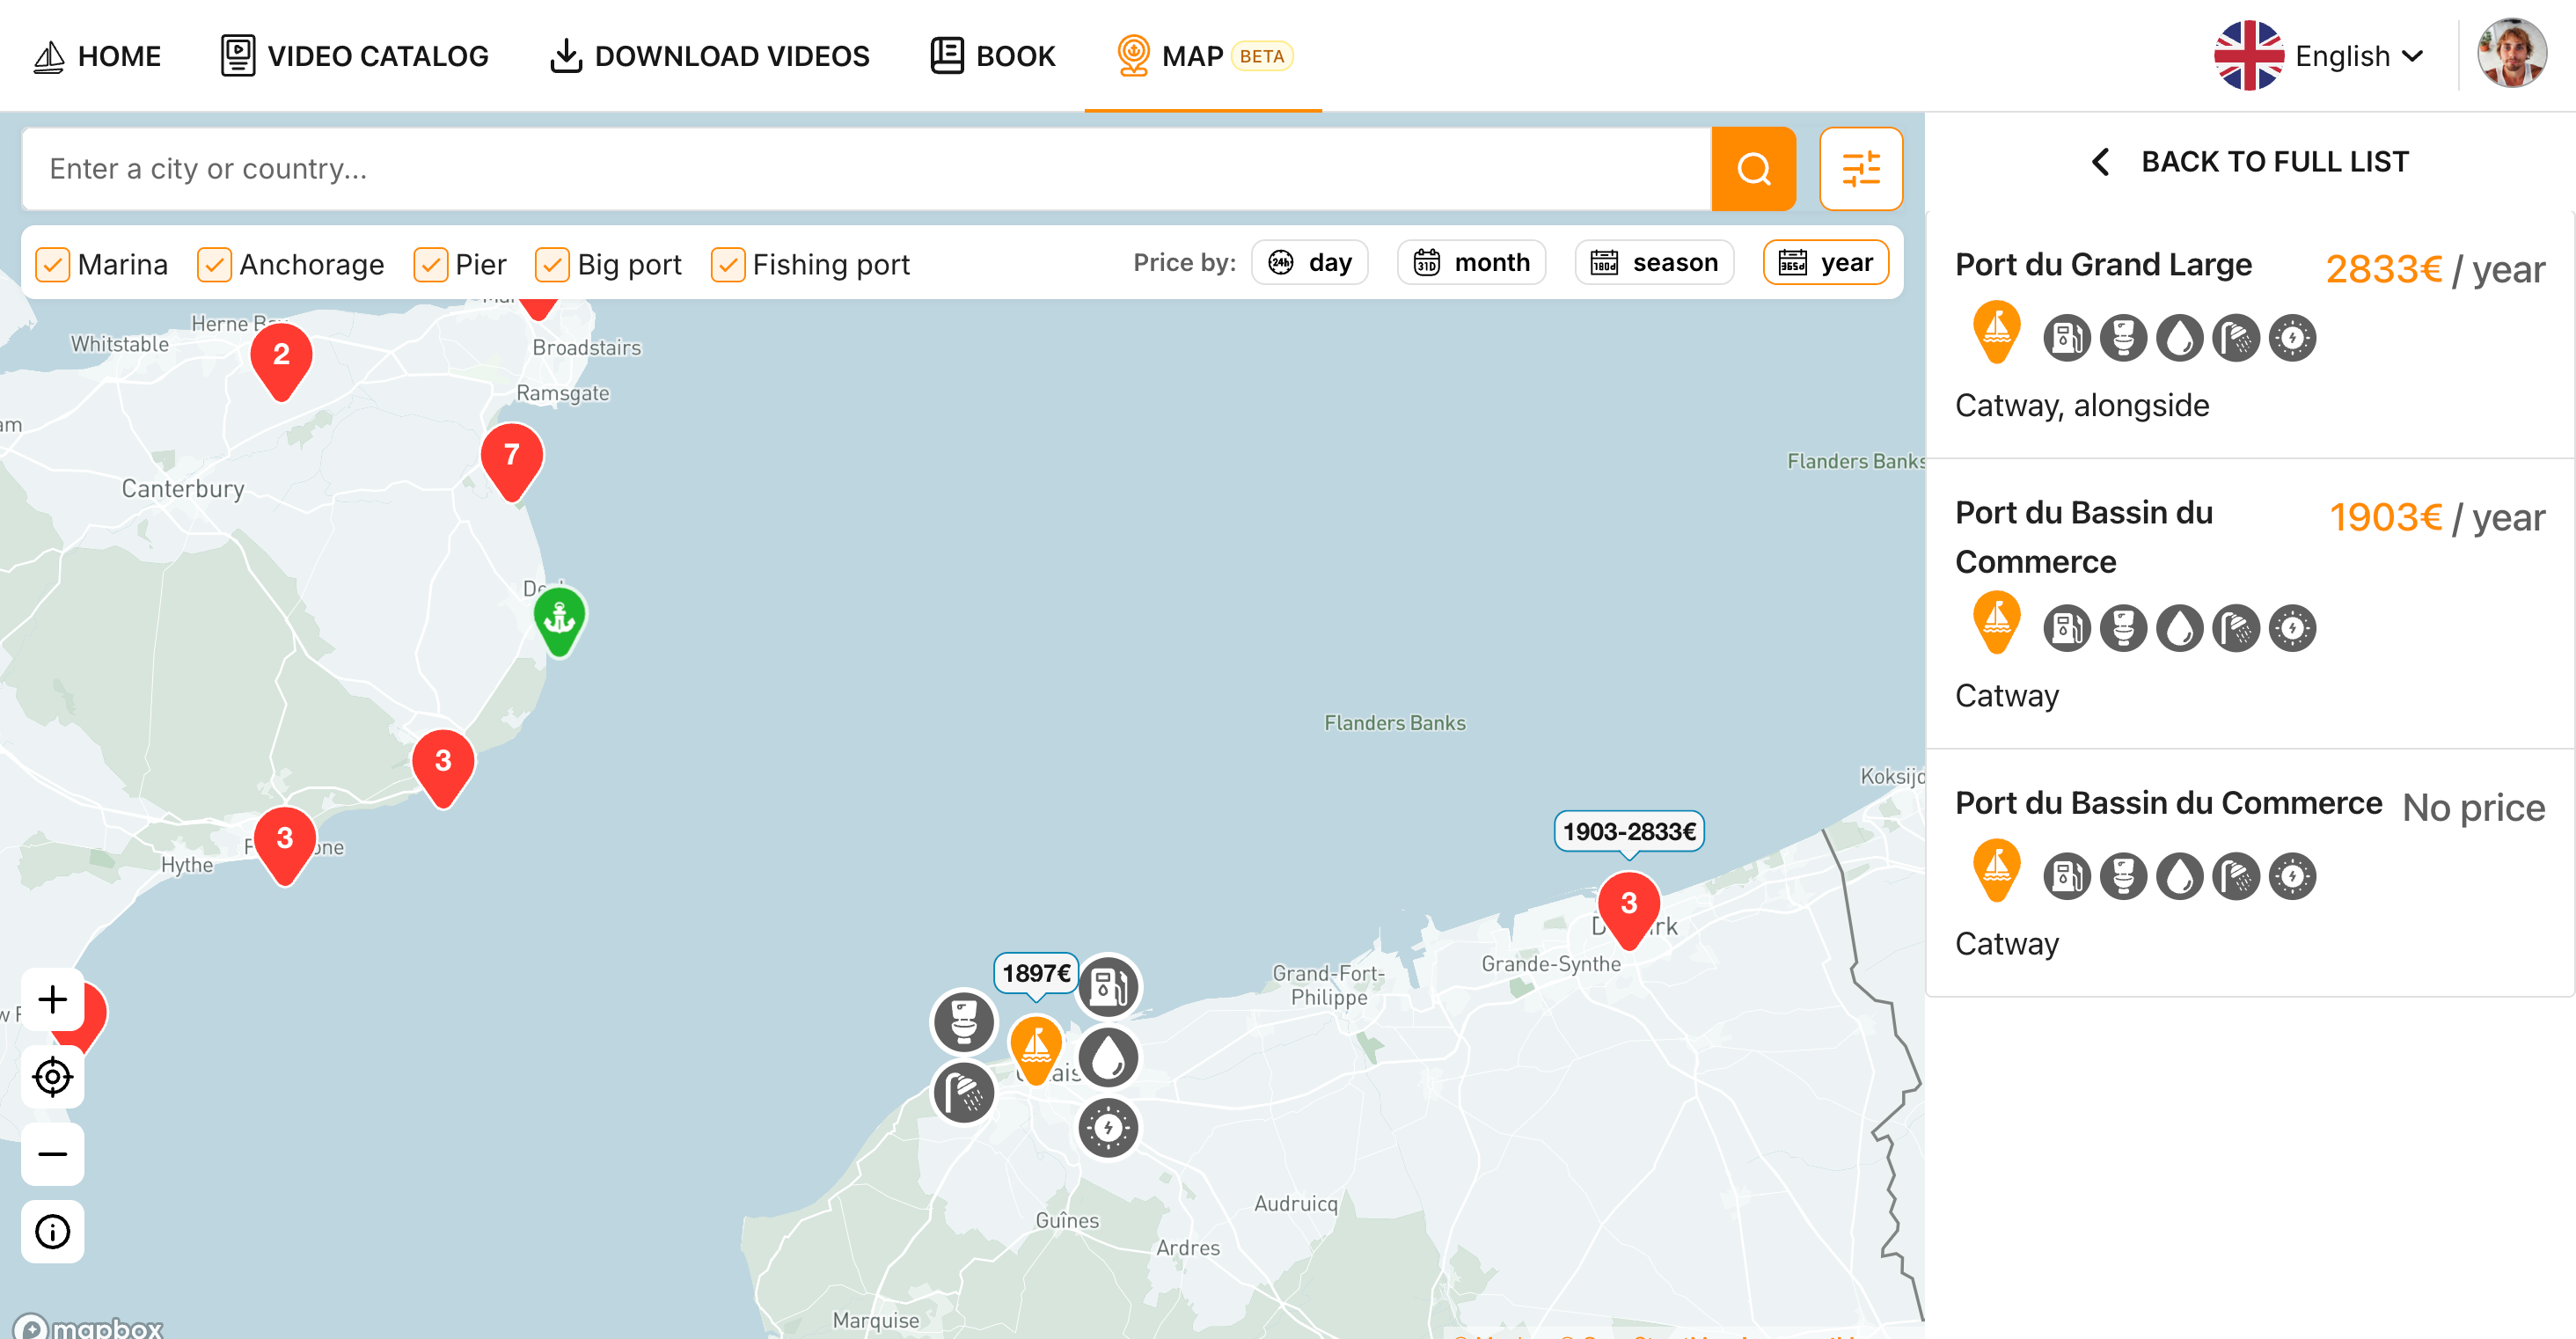Open Port du Grand Large listing
The height and width of the screenshot is (1339, 2576).
click(2249, 335)
